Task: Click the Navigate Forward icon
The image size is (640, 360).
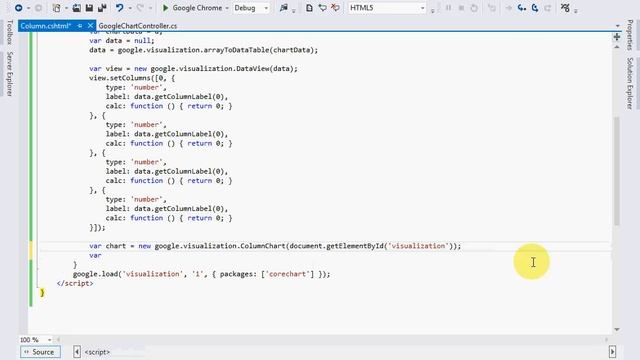Action: 38,8
